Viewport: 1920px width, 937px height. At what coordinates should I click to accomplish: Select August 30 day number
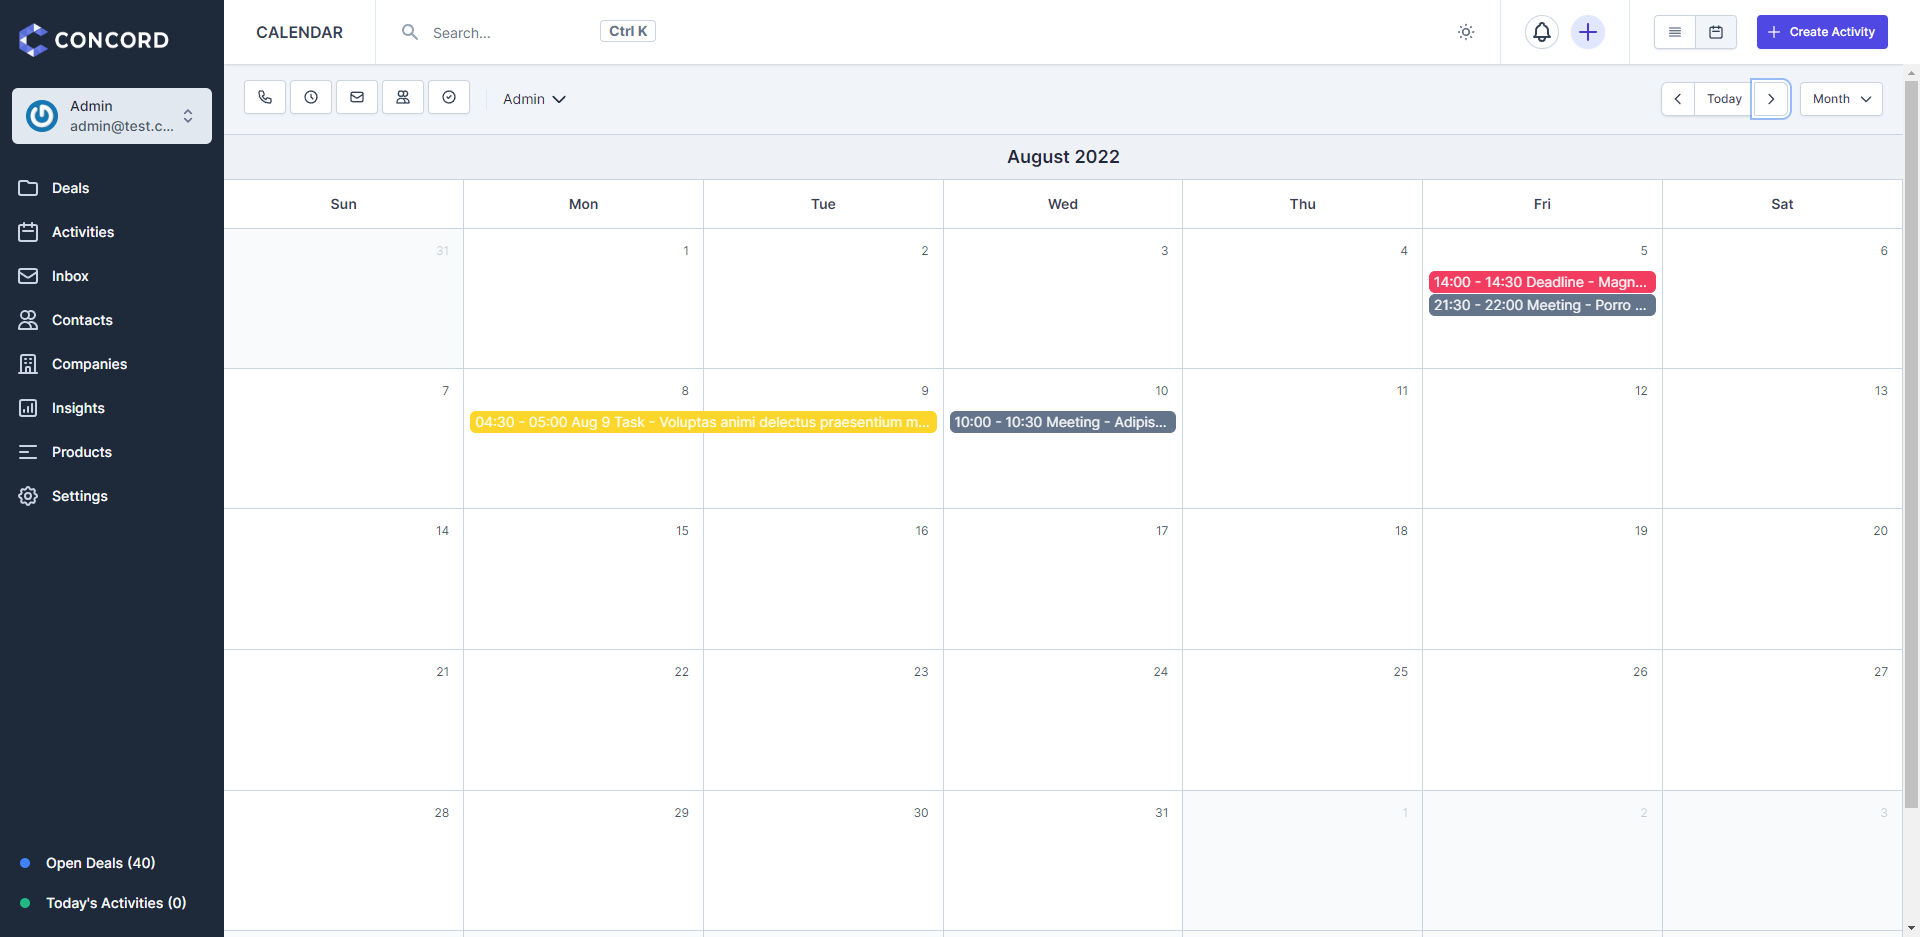[921, 813]
